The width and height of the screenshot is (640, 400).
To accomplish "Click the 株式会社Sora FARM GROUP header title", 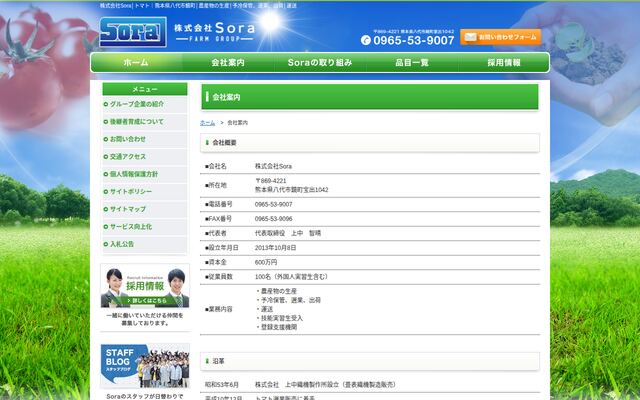I will (215, 32).
